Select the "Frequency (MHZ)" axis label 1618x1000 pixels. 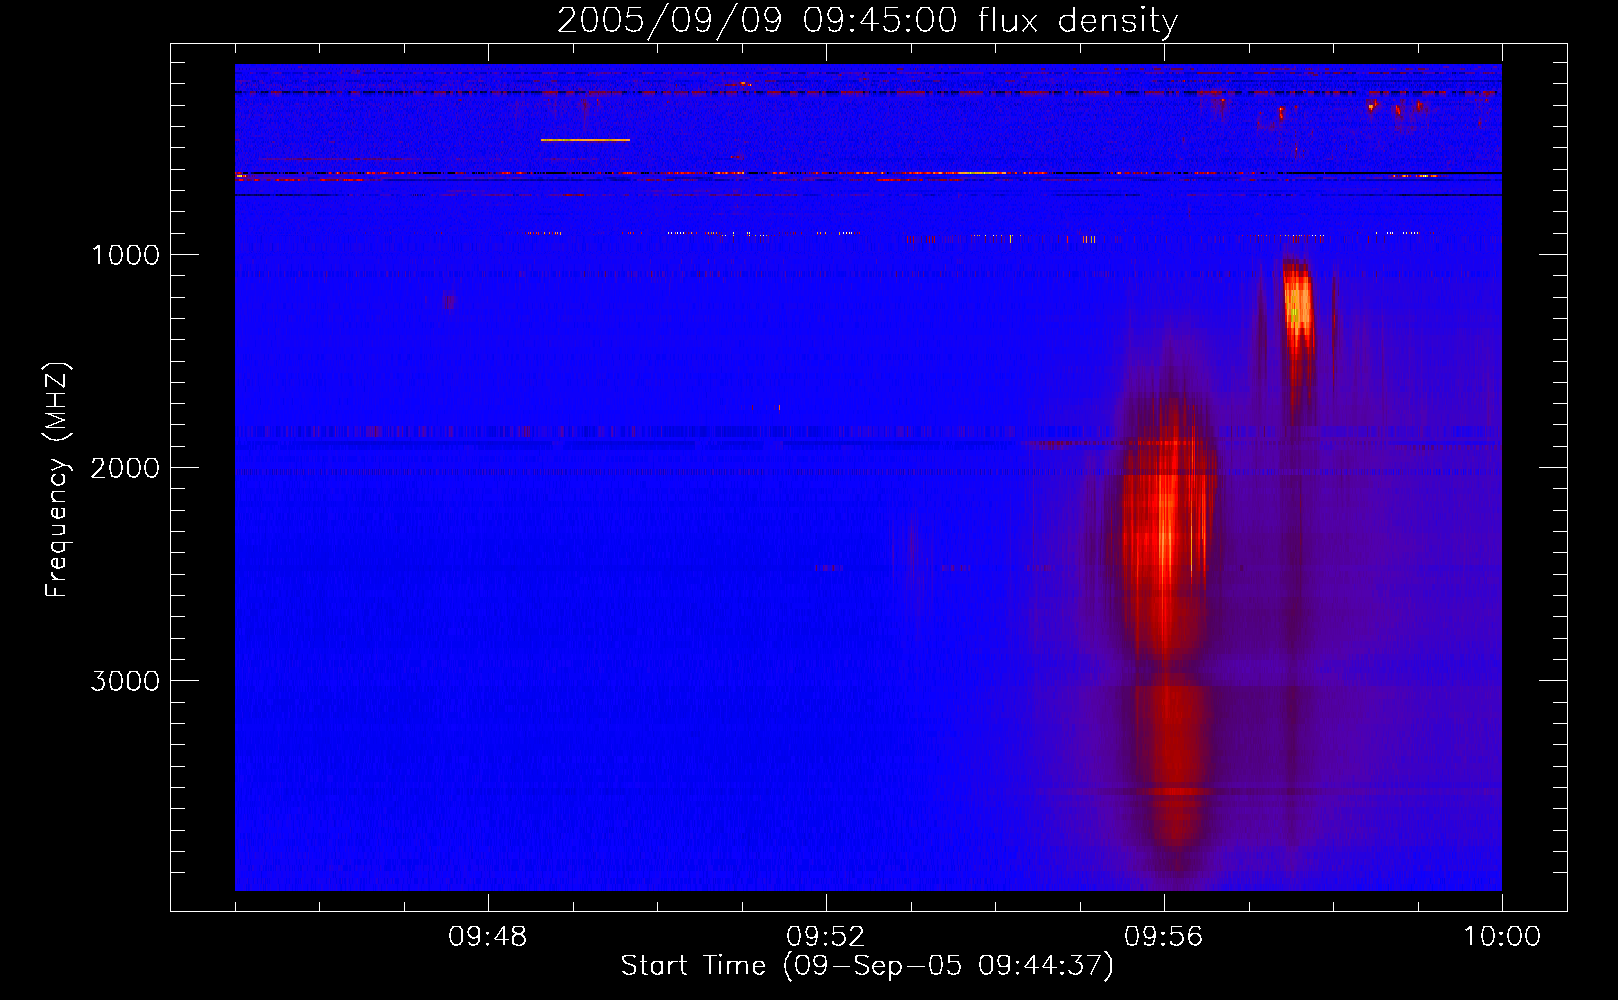coord(57,480)
